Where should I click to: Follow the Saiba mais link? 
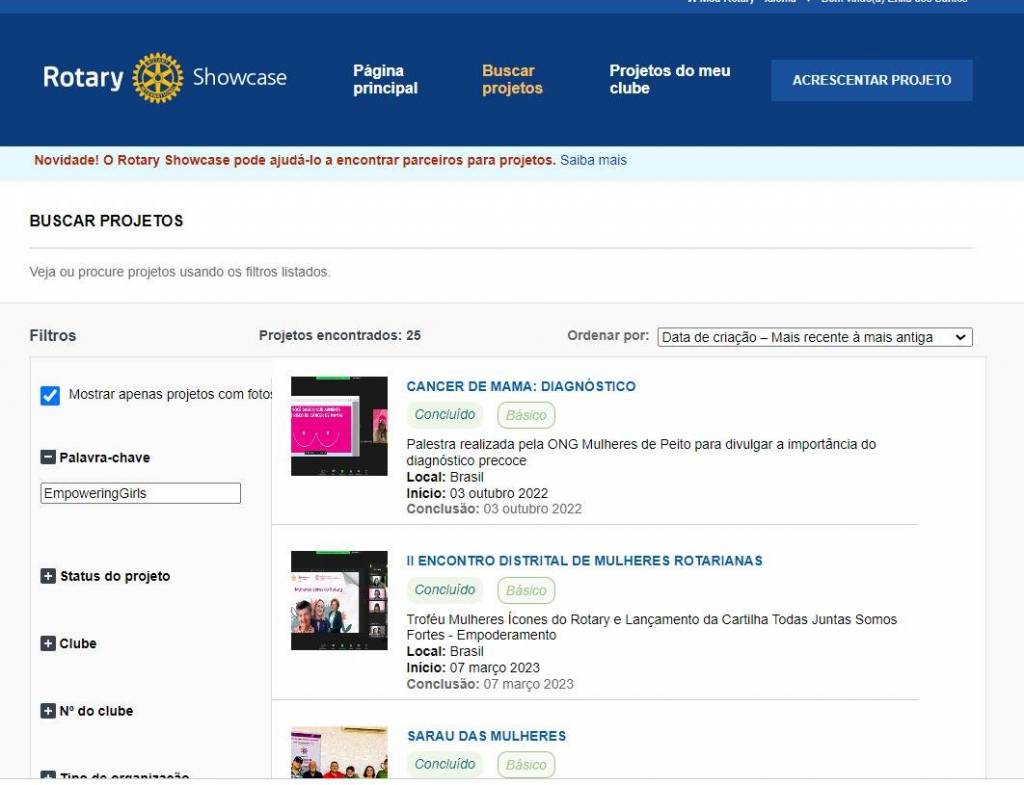click(593, 160)
